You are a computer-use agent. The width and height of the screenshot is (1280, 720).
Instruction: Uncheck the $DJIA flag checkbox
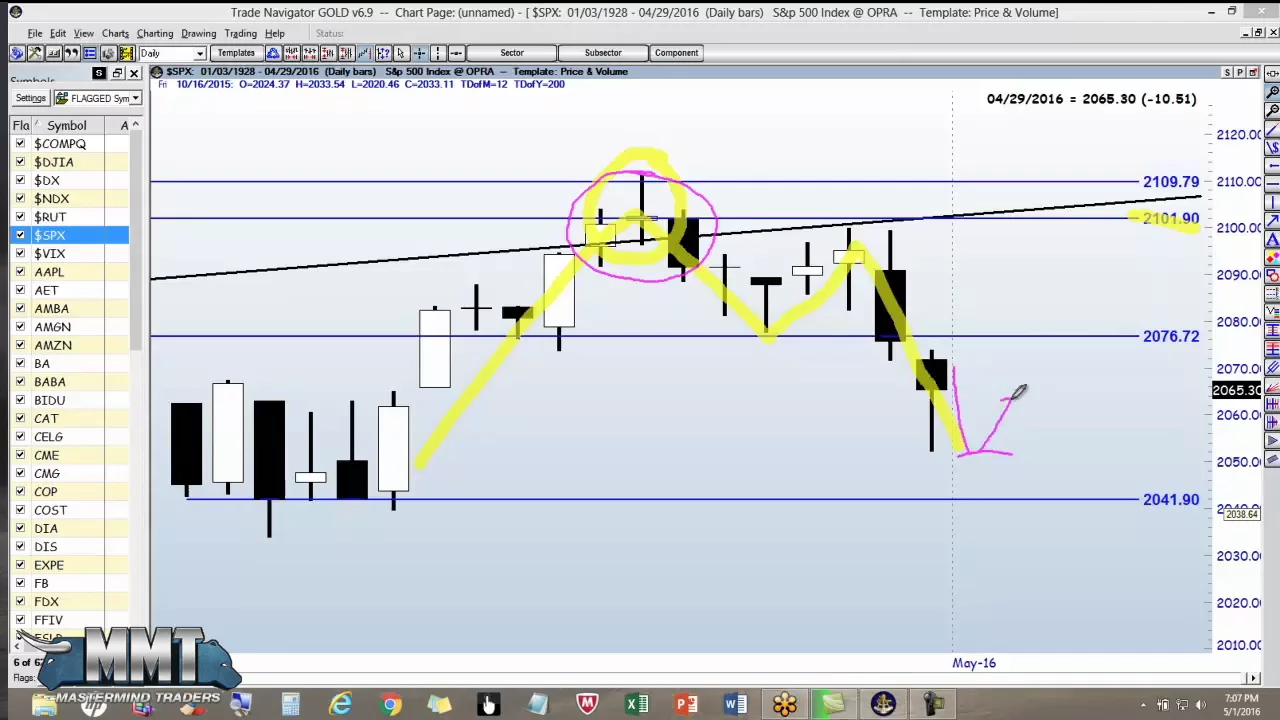[x=20, y=162]
